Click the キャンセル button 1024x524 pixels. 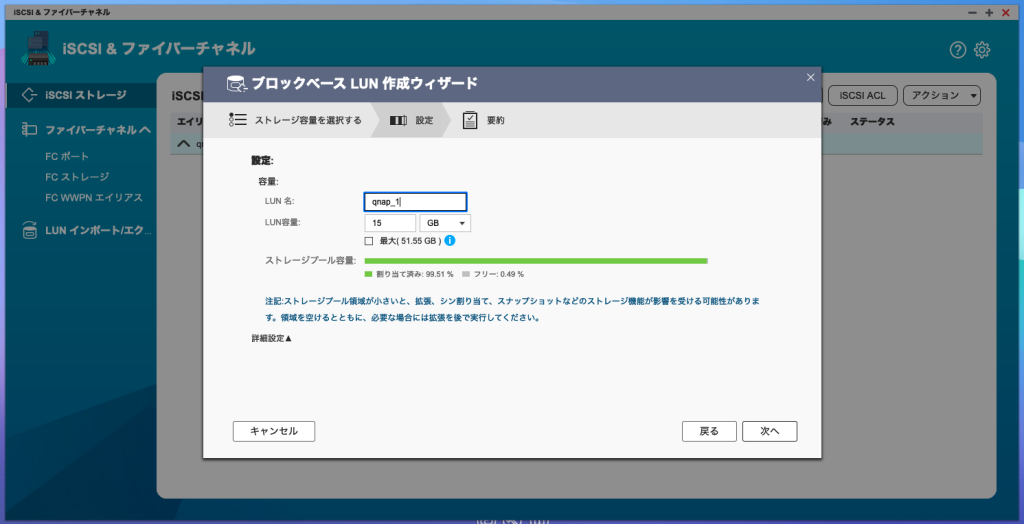point(274,431)
